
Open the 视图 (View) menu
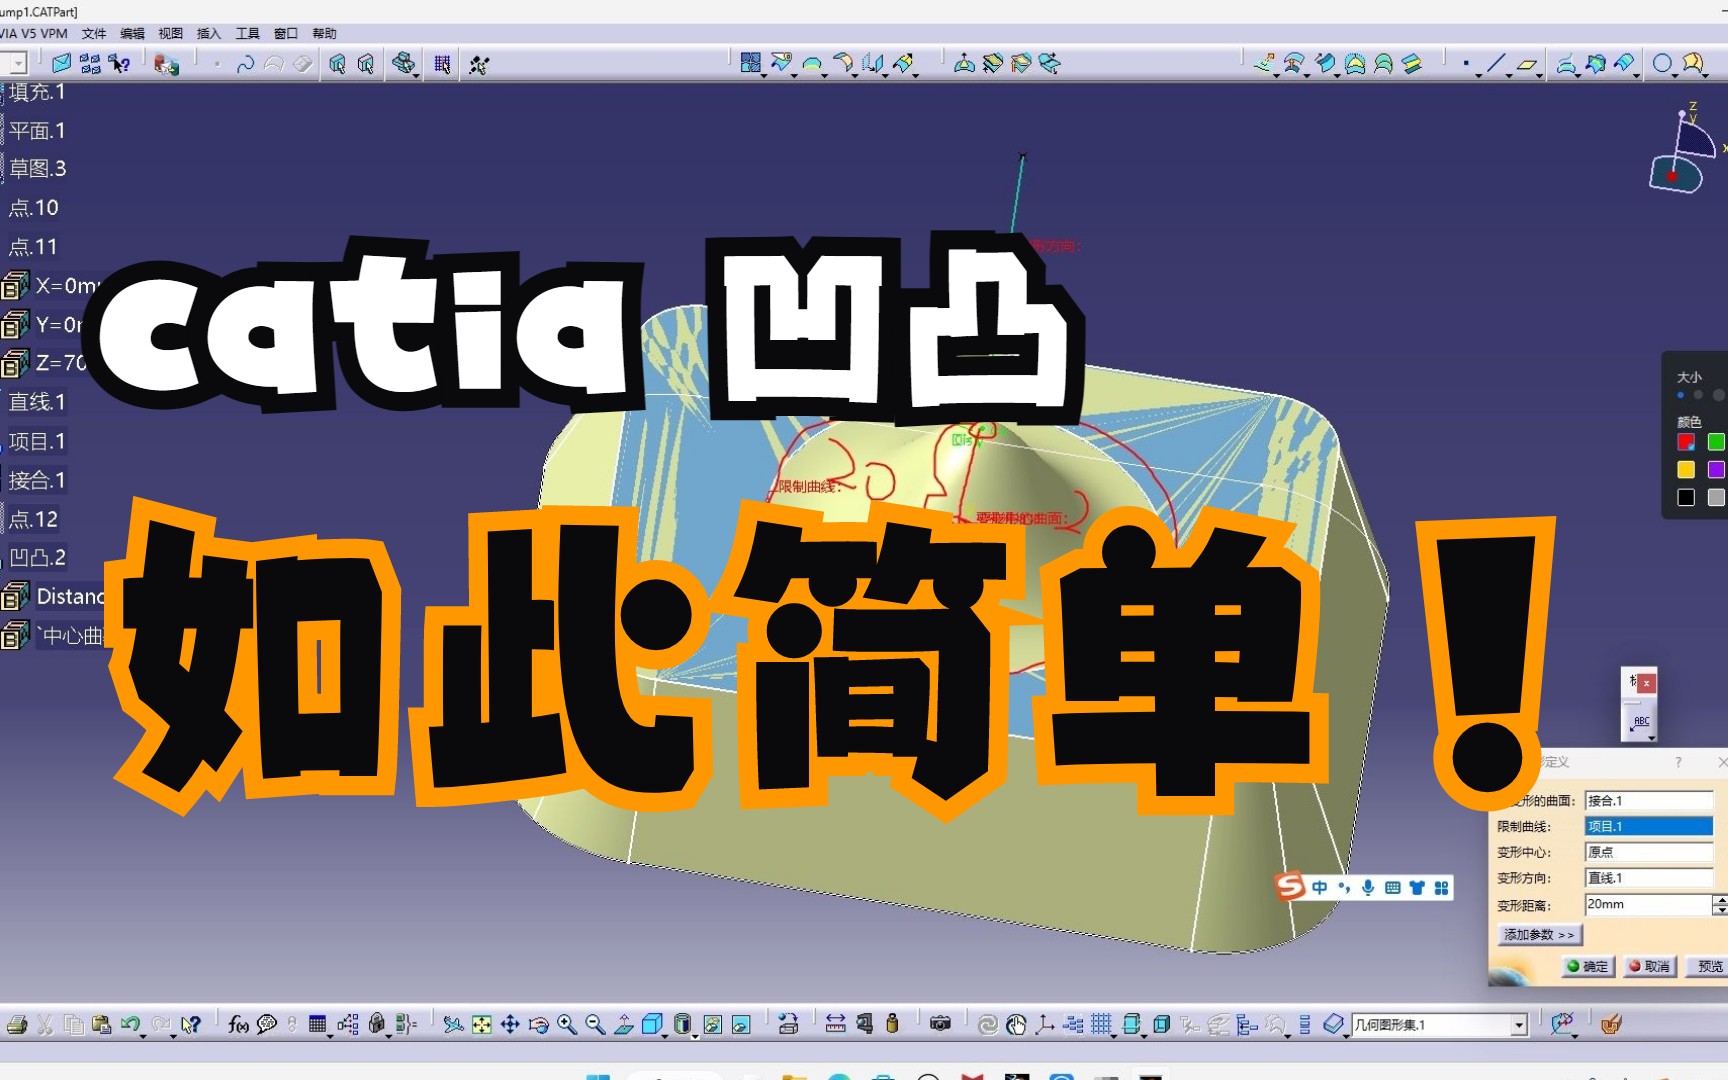coord(171,33)
